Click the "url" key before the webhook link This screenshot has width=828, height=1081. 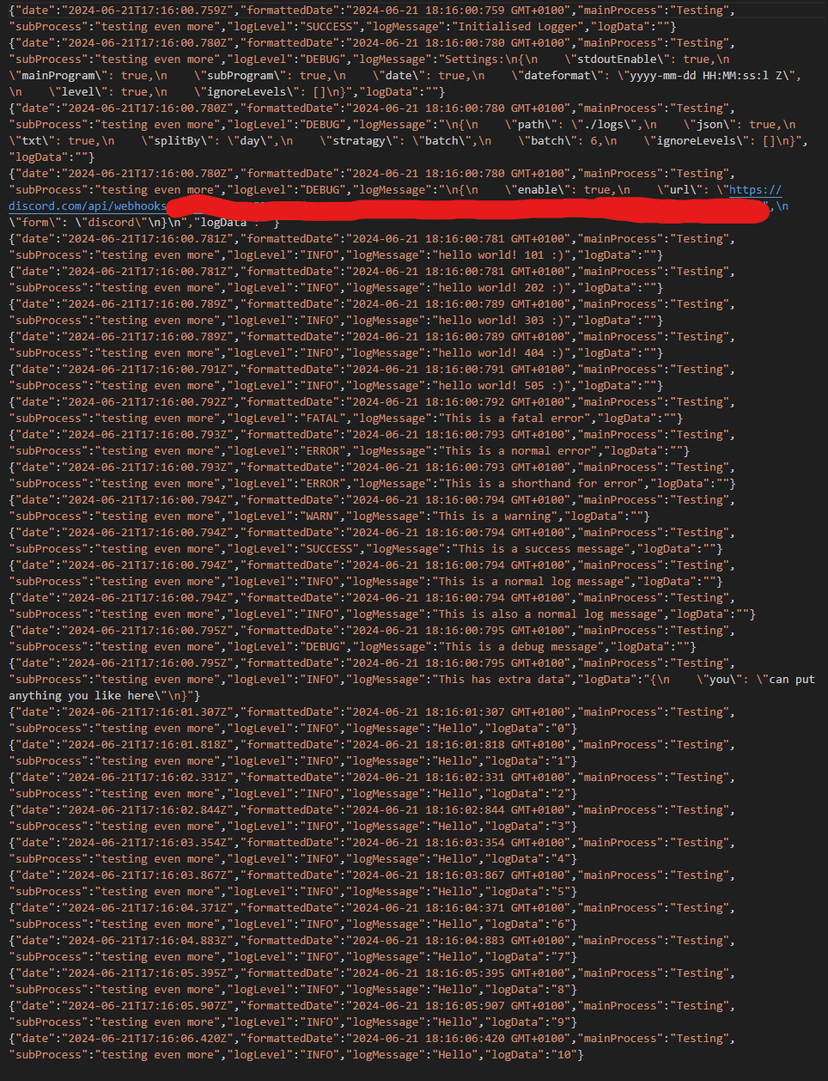(x=680, y=190)
